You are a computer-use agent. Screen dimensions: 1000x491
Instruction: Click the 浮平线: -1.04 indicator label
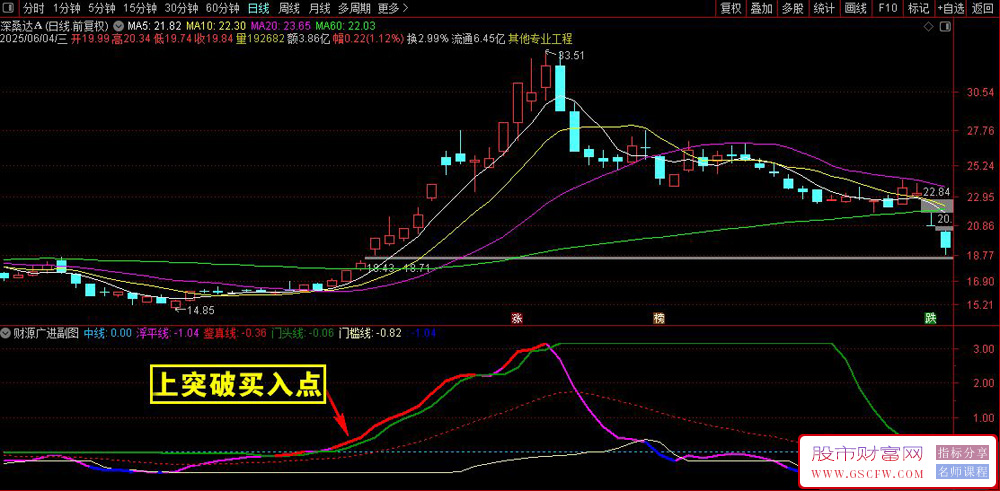tap(169, 333)
